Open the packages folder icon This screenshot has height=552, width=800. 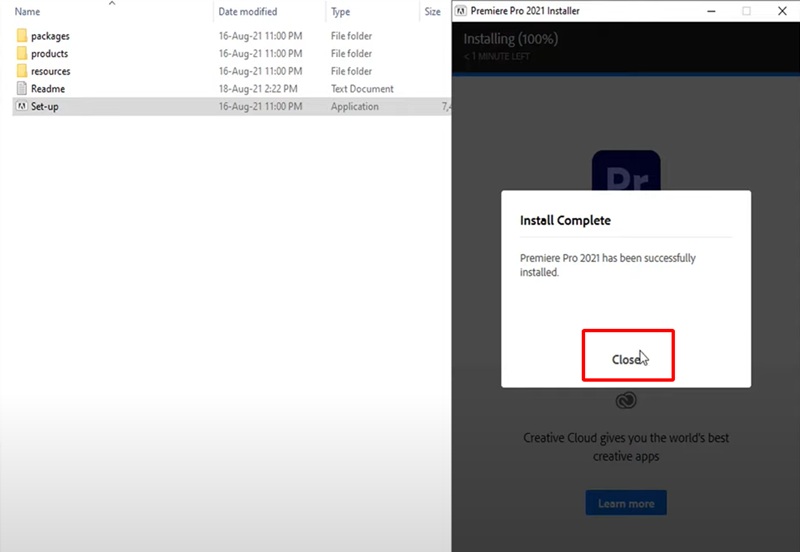22,36
